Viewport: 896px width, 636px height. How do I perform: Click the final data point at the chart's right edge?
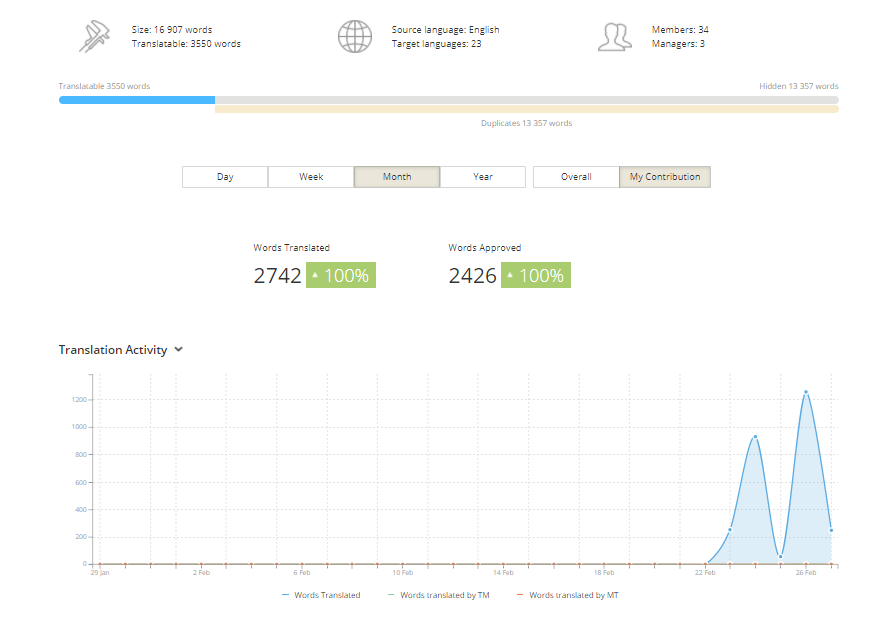(x=831, y=530)
